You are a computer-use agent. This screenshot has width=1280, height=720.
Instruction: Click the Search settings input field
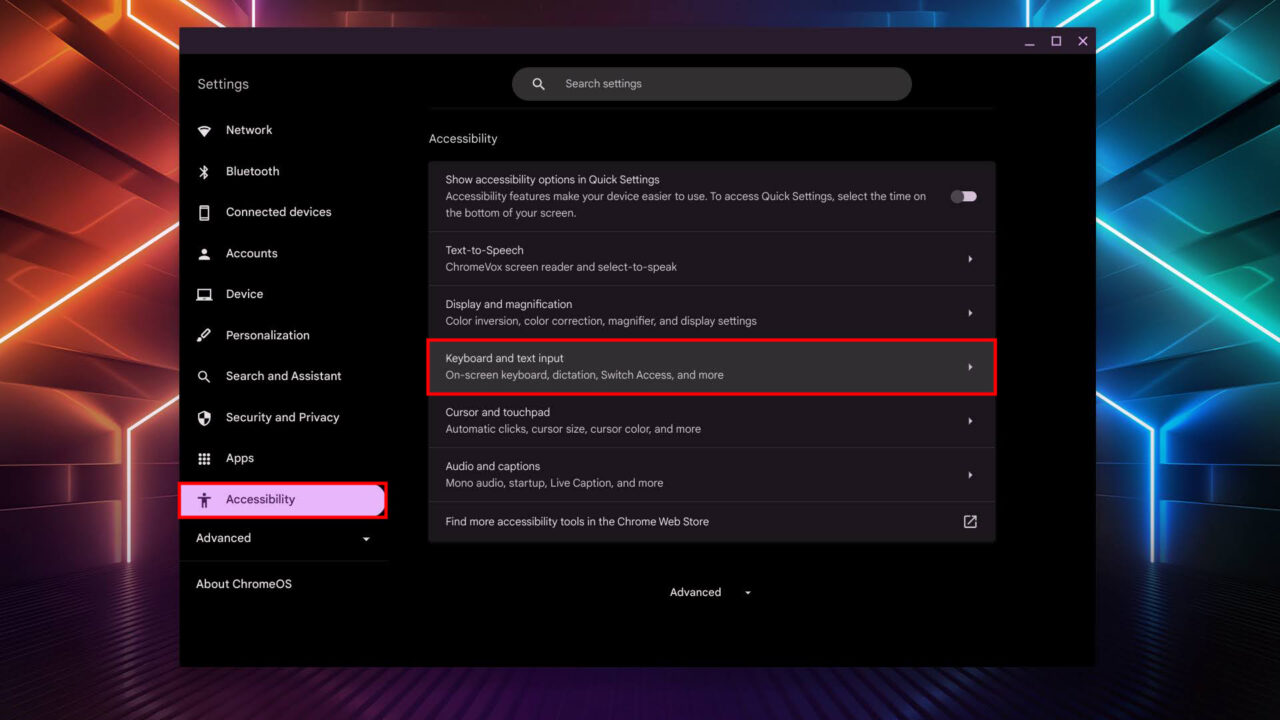[x=711, y=83]
